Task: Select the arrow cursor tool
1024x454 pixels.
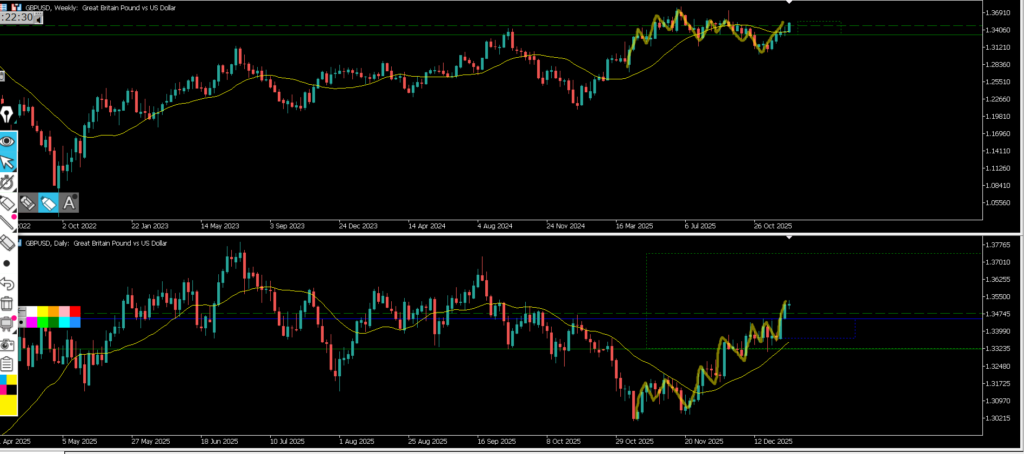Action: pyautogui.click(x=8, y=162)
